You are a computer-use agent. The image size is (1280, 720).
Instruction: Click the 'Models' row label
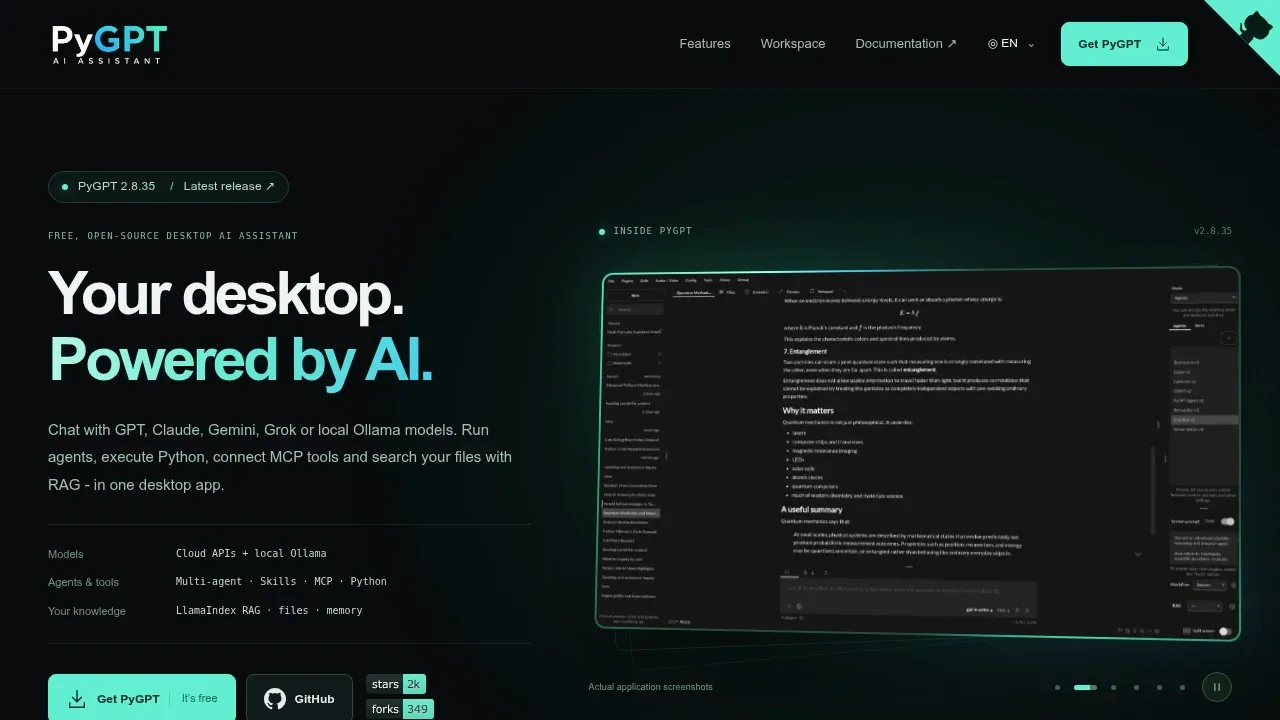click(66, 554)
